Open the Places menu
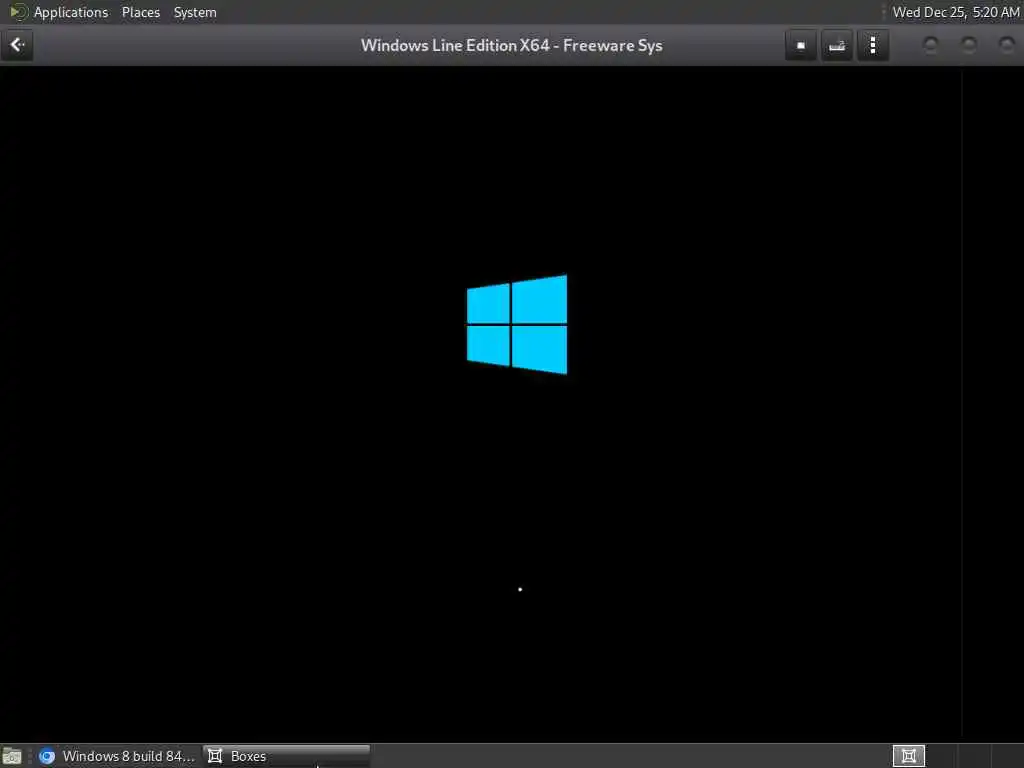The image size is (1024, 768). point(140,12)
